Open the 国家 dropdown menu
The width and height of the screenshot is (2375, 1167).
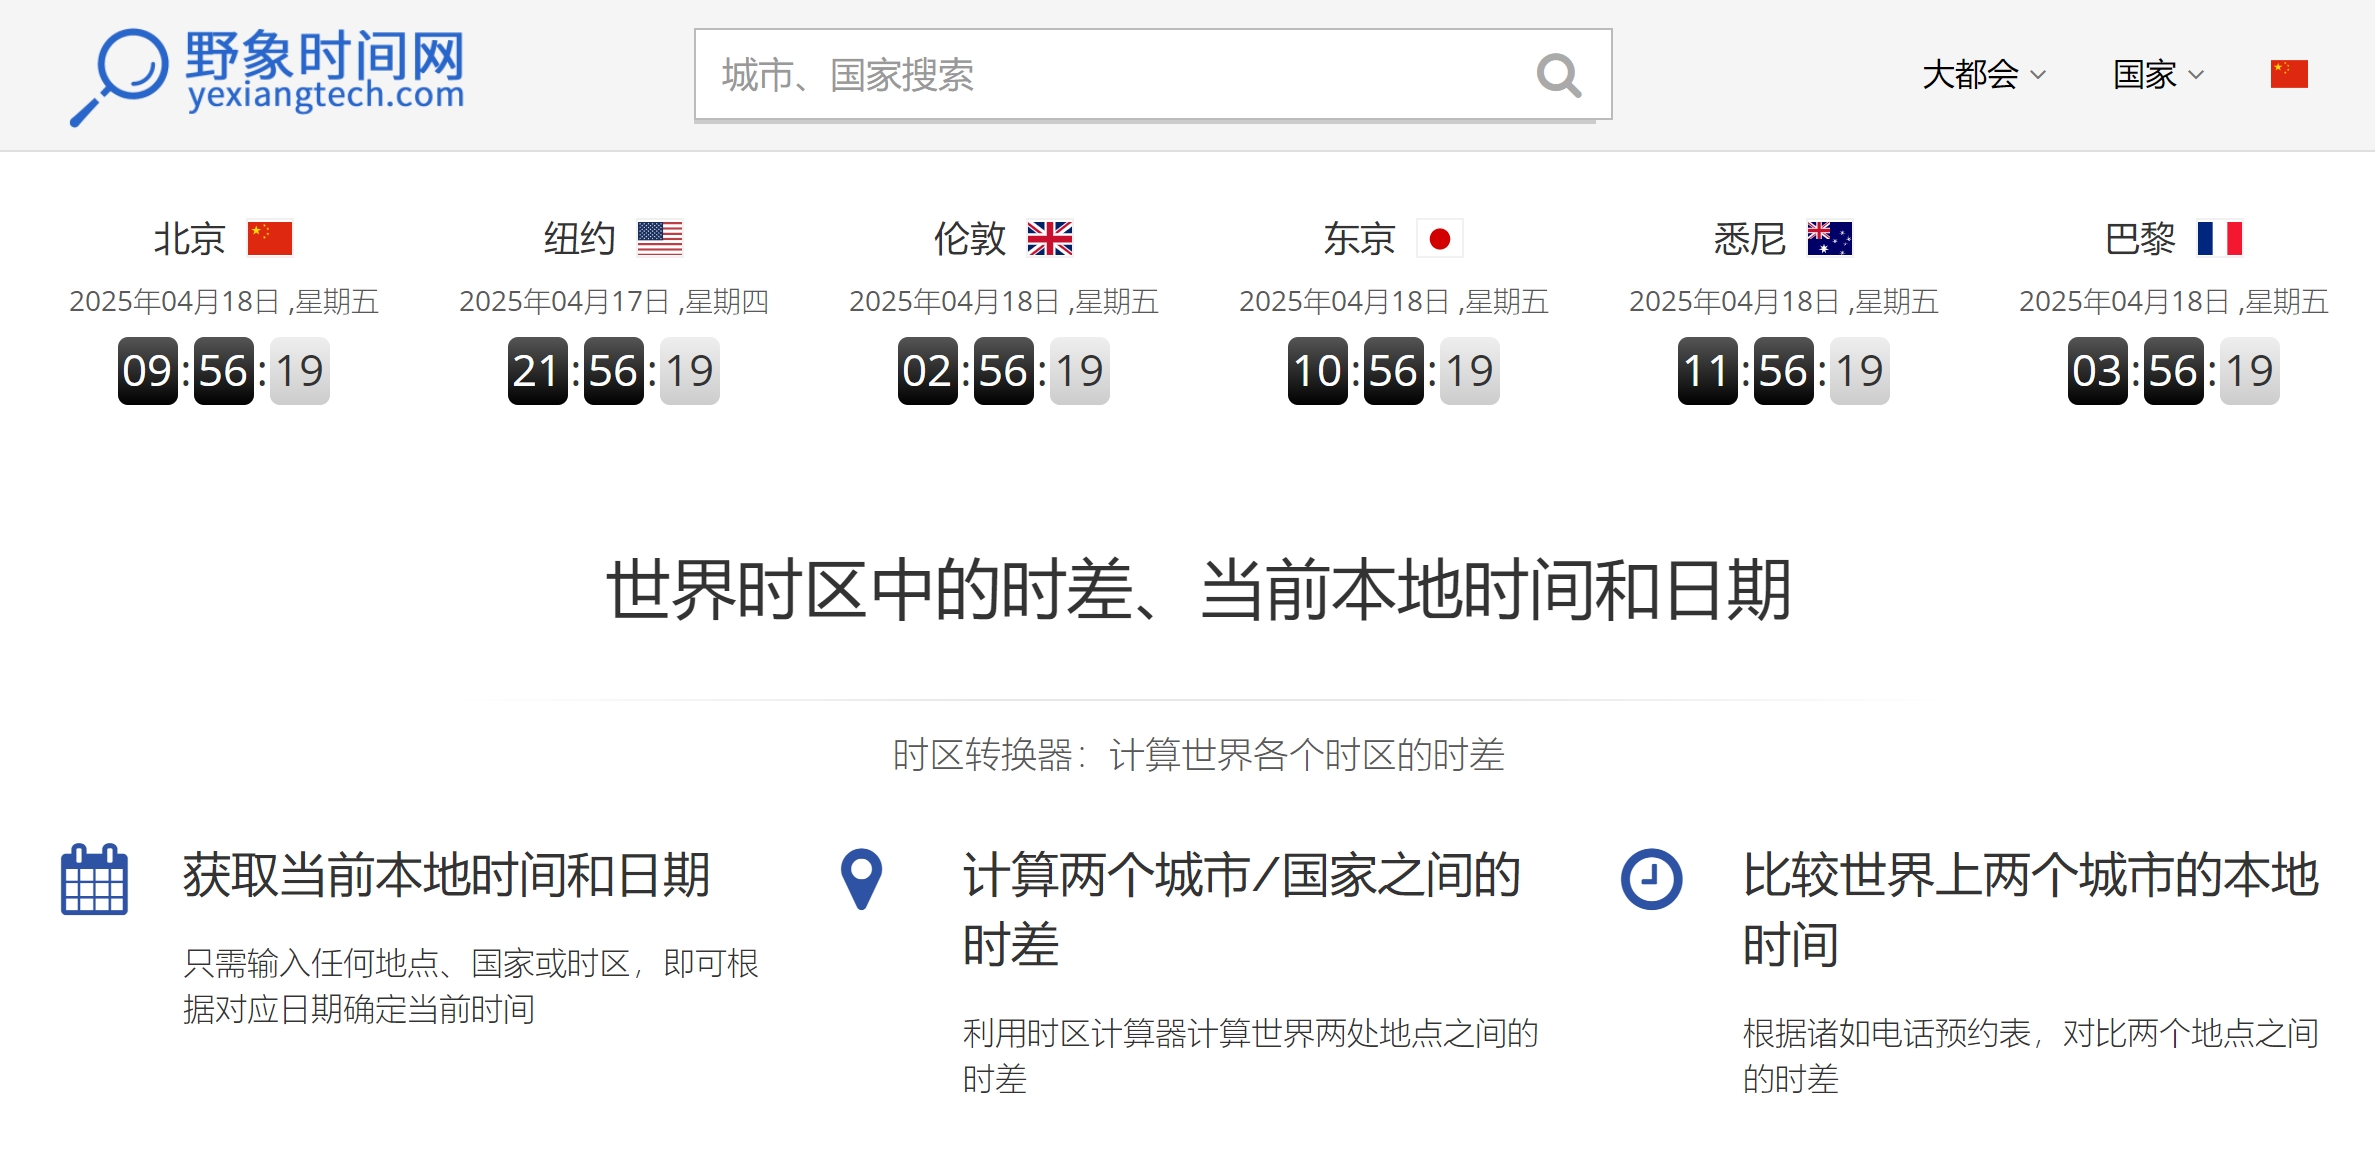pyautogui.click(x=2158, y=75)
